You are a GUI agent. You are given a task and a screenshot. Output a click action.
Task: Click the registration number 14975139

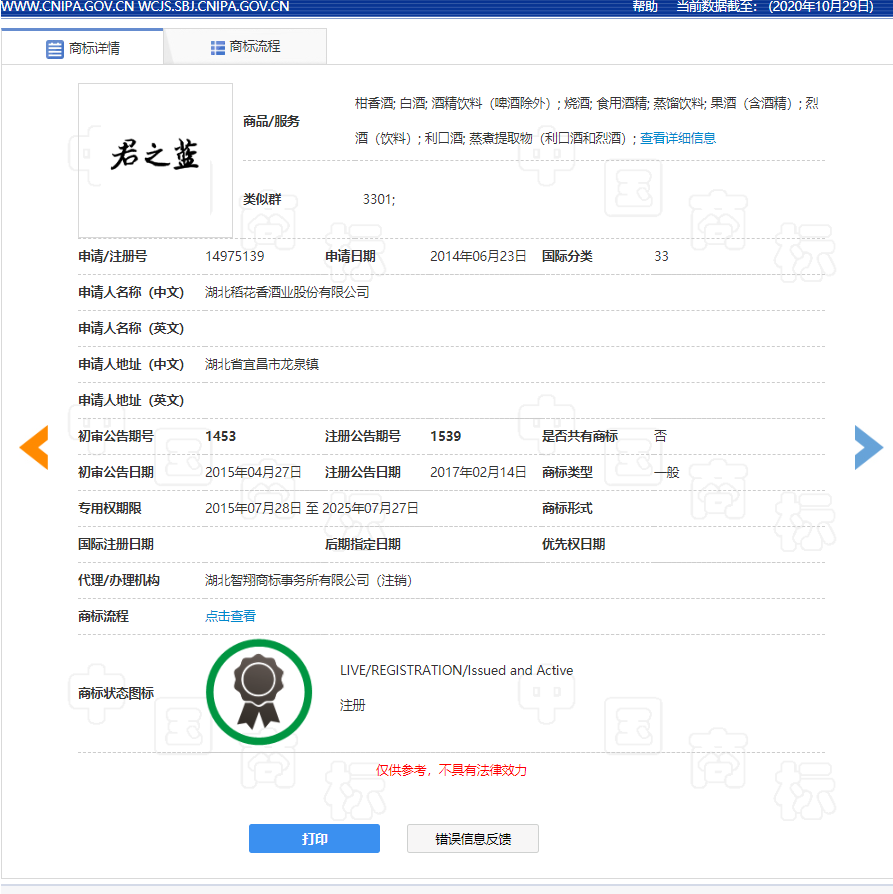pyautogui.click(x=234, y=256)
